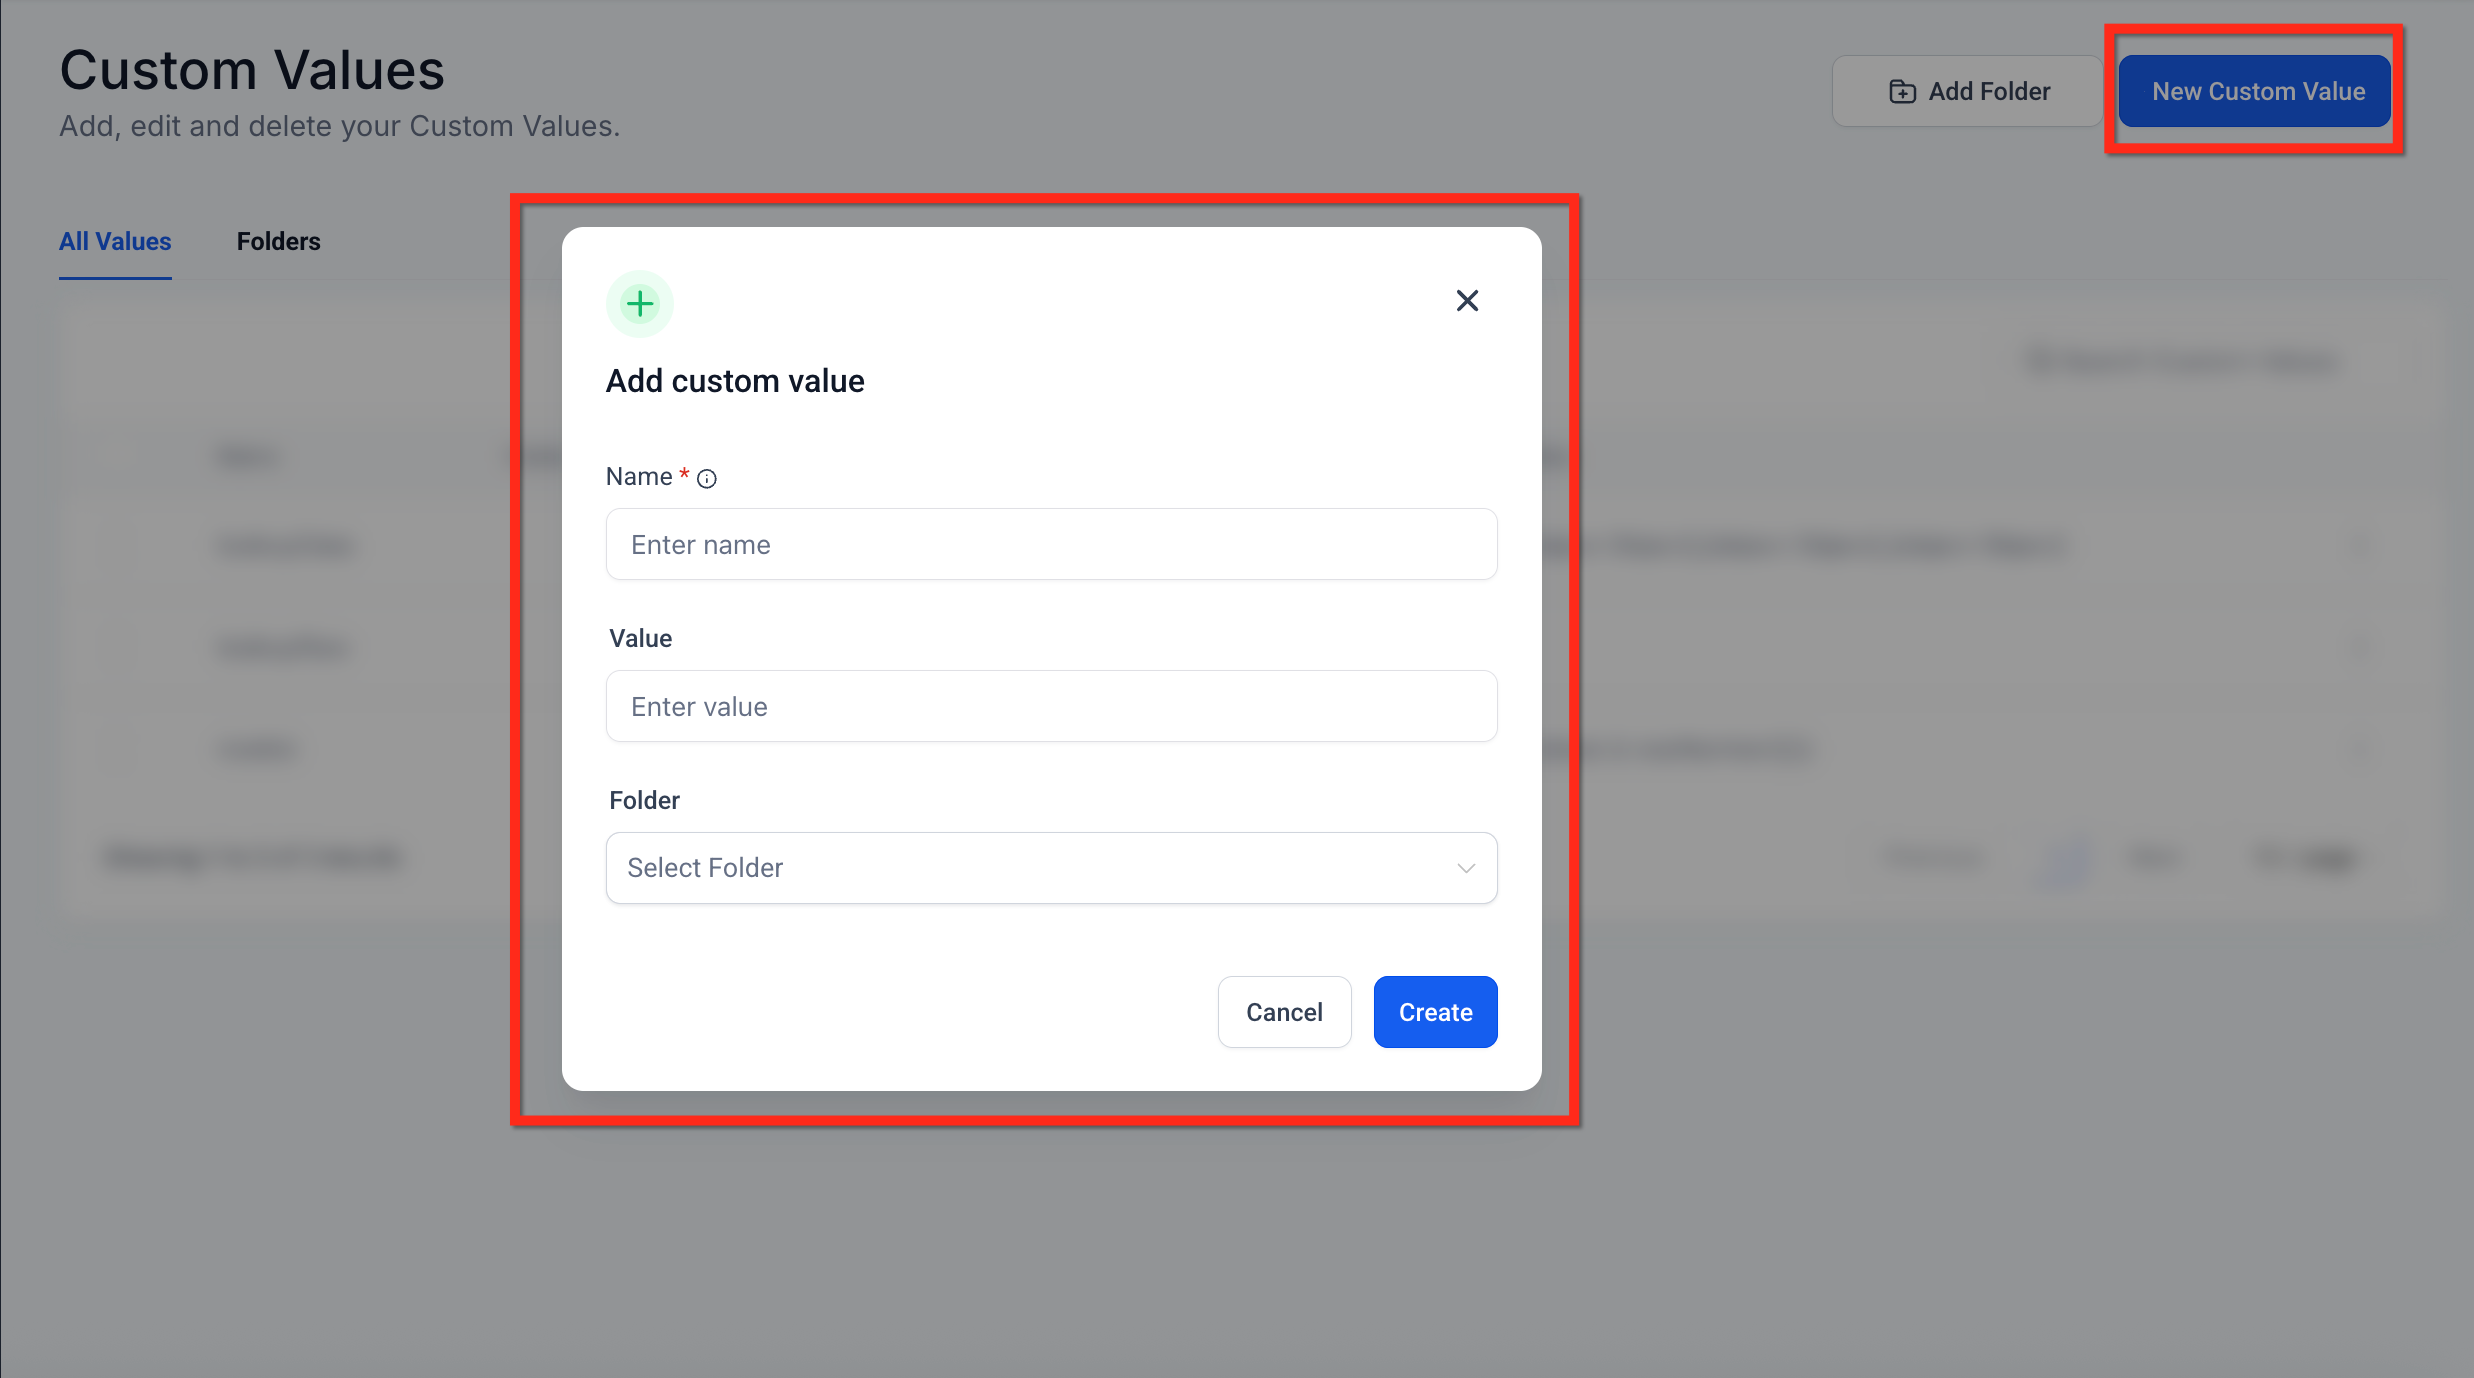Switch to the All Values tab
Screen dimensions: 2474x1378
click(115, 242)
